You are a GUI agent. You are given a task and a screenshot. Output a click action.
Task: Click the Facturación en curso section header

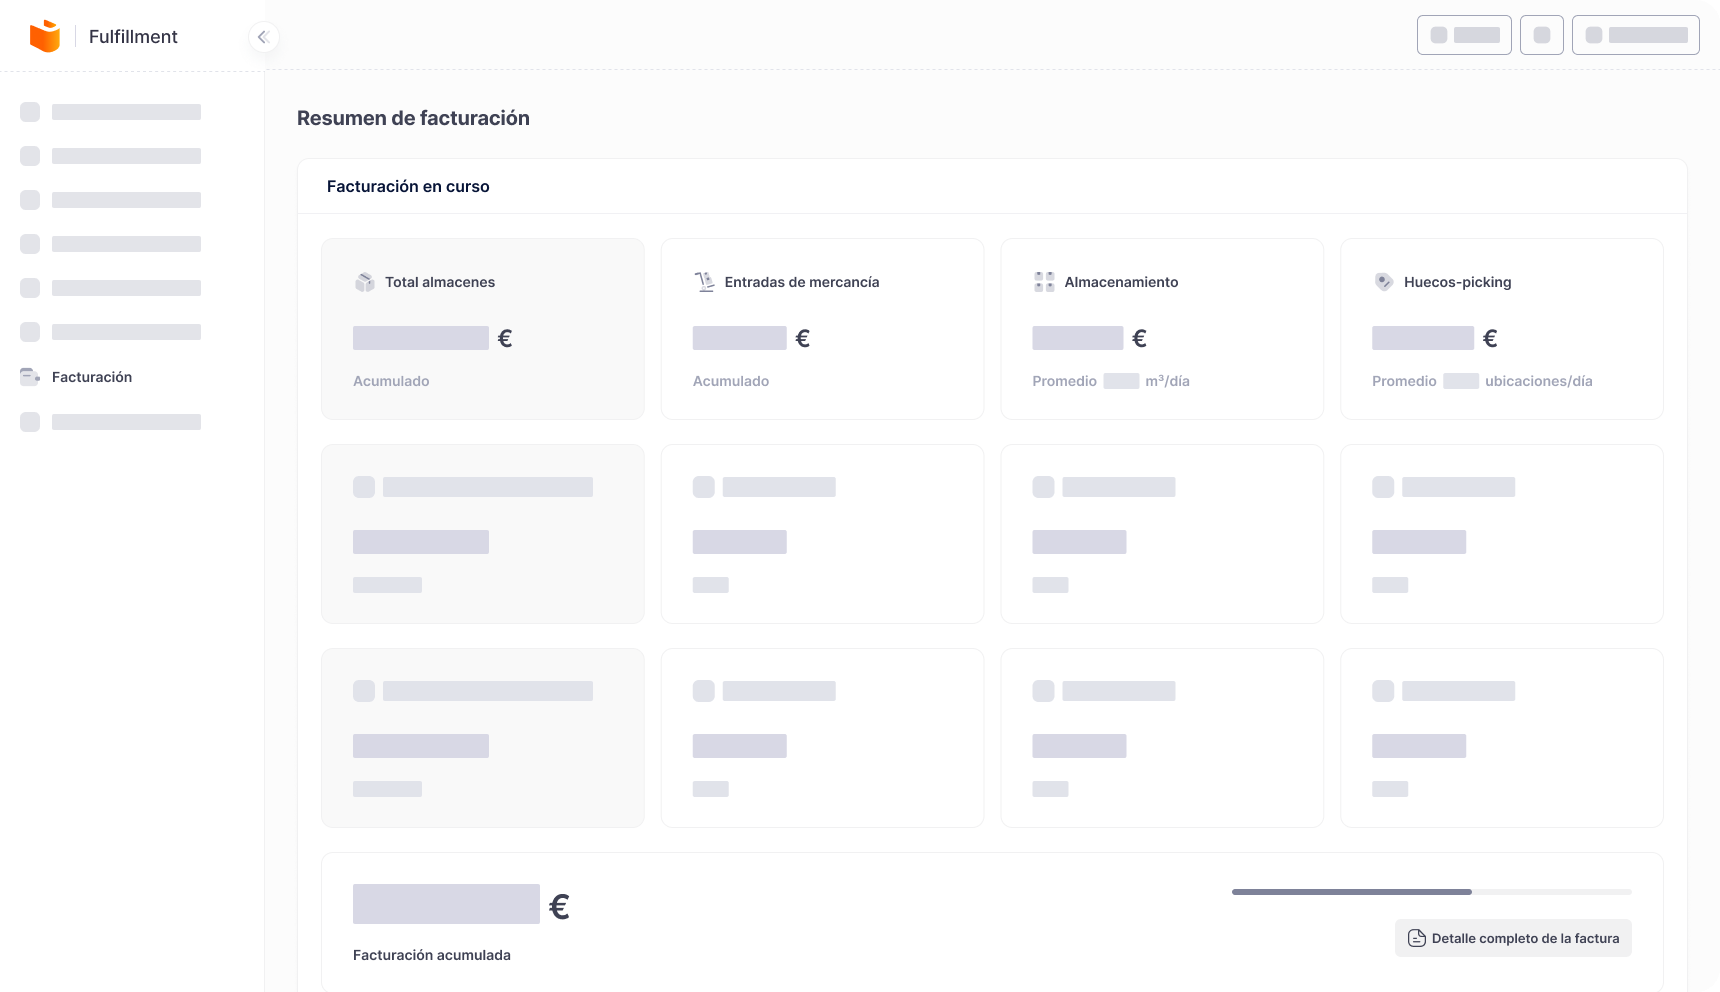coord(408,186)
